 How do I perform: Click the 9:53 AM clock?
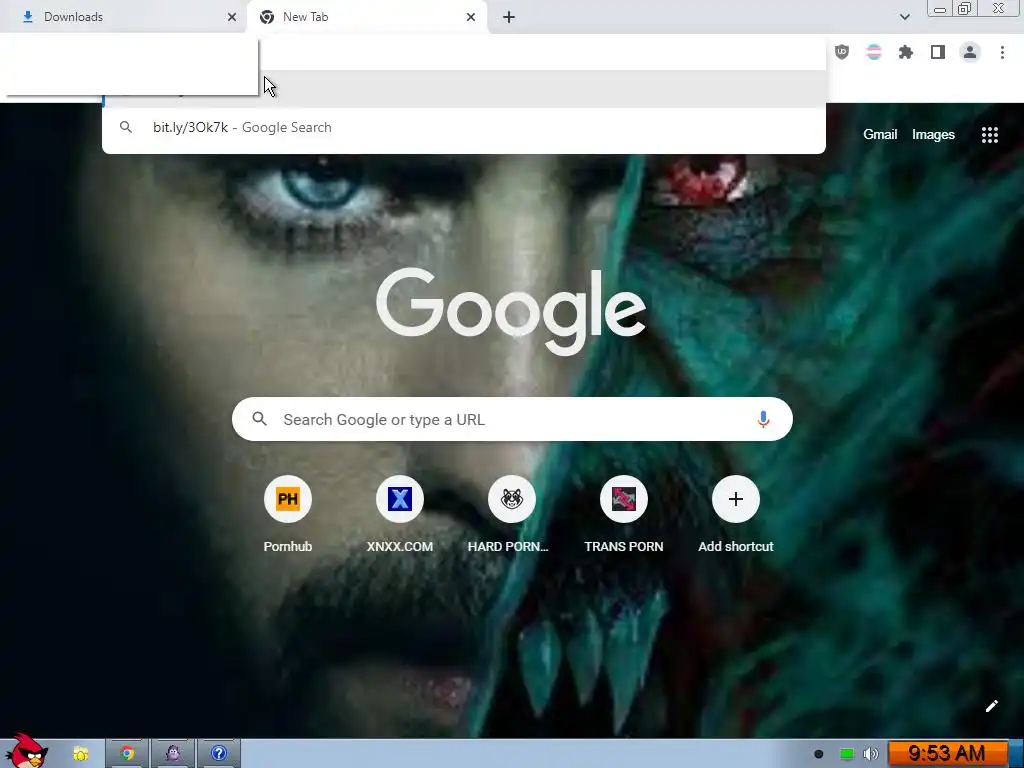point(947,754)
